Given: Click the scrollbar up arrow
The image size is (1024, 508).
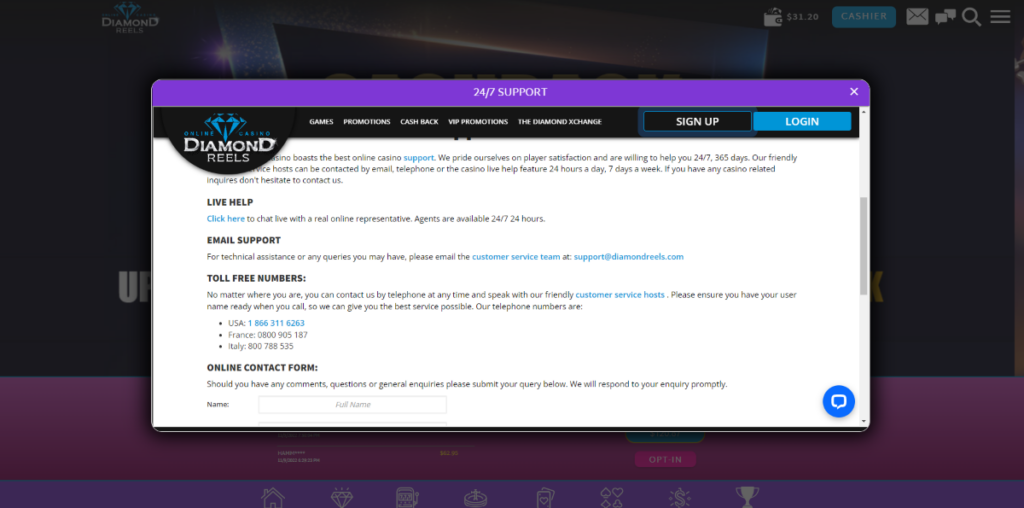Looking at the screenshot, I should tap(863, 112).
